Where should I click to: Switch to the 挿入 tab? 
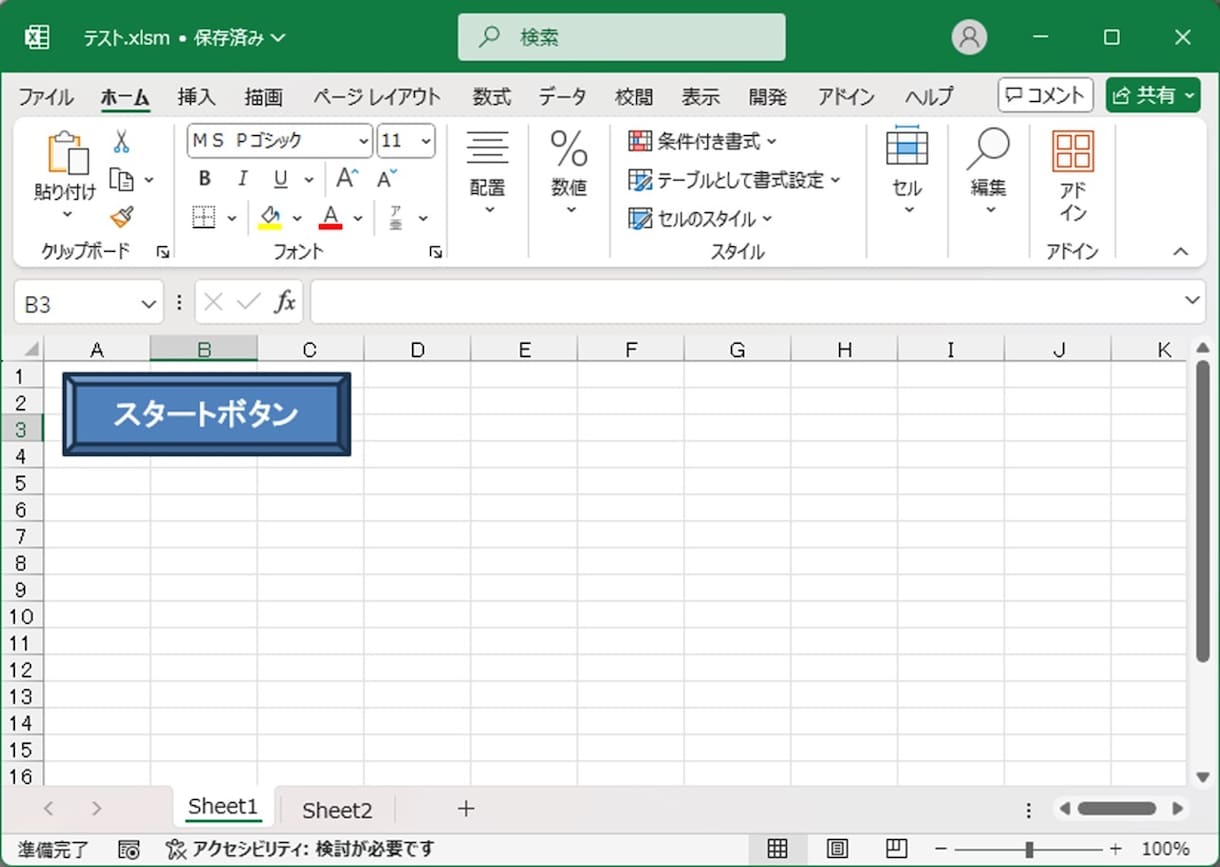point(196,97)
